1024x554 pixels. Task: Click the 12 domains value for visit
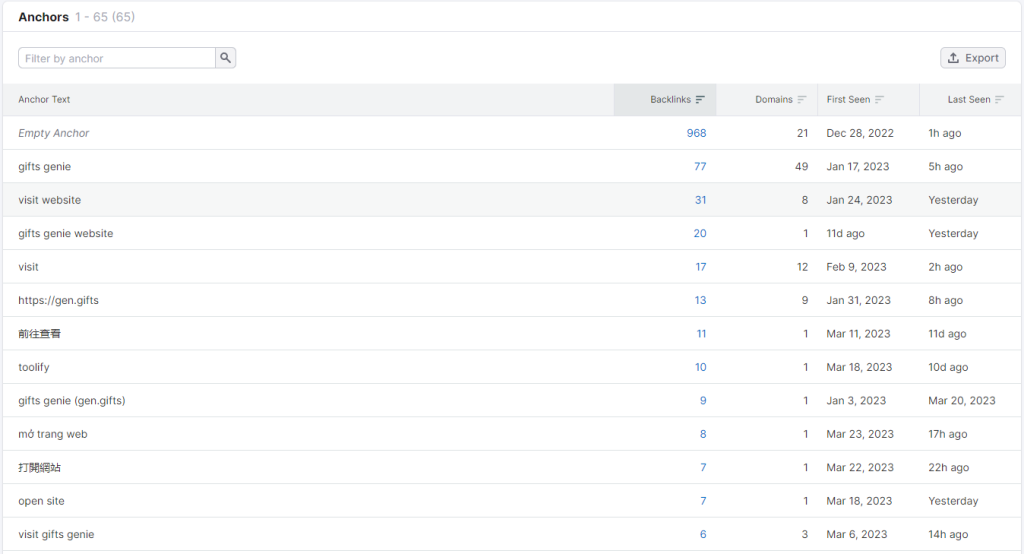click(x=802, y=267)
